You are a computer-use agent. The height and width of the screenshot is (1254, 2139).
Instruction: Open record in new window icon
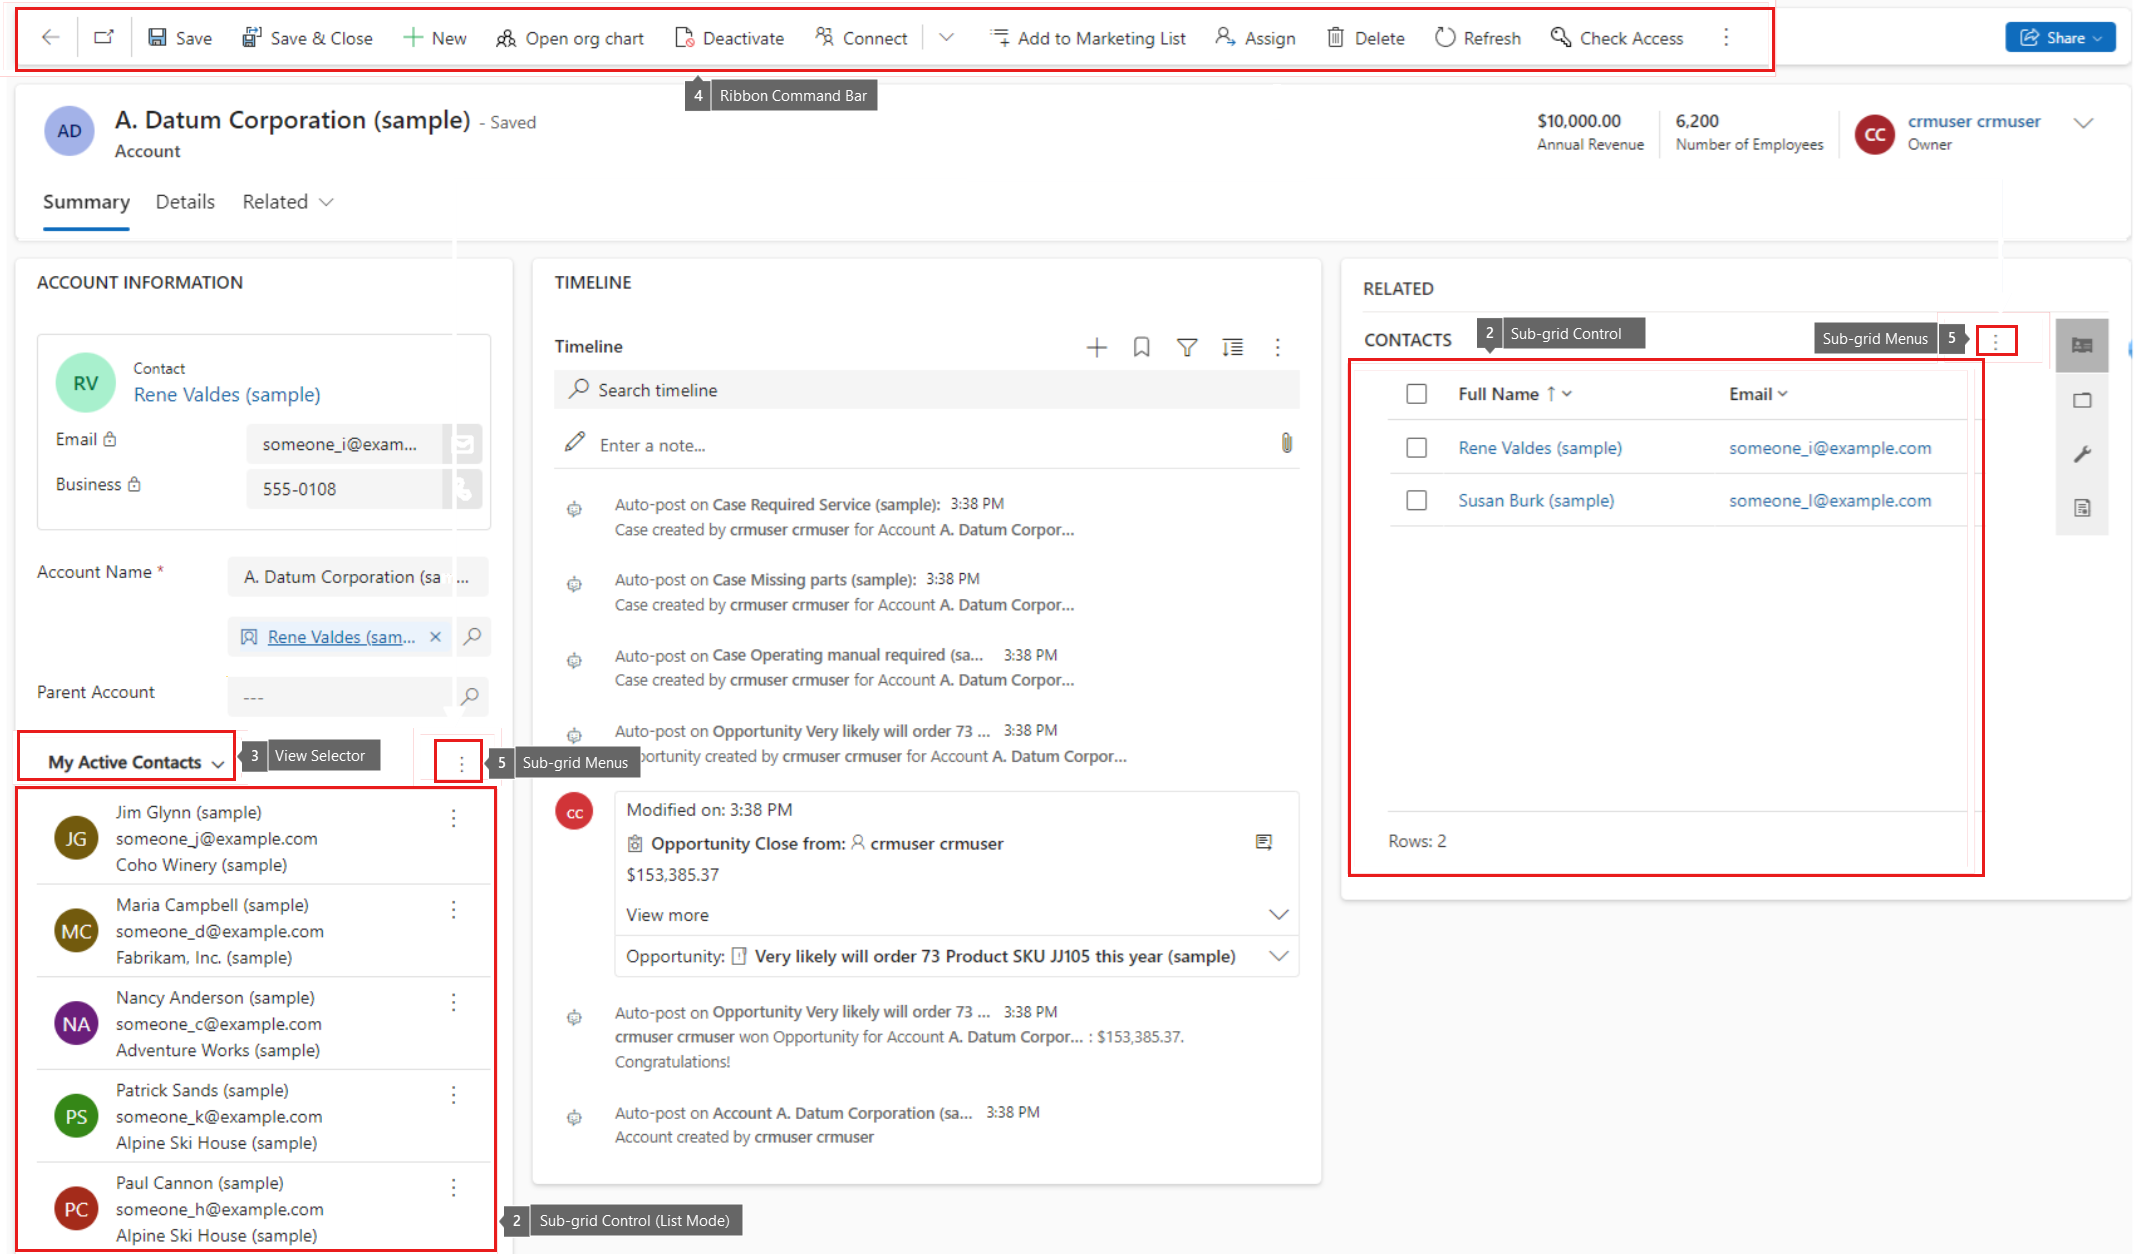pos(104,38)
